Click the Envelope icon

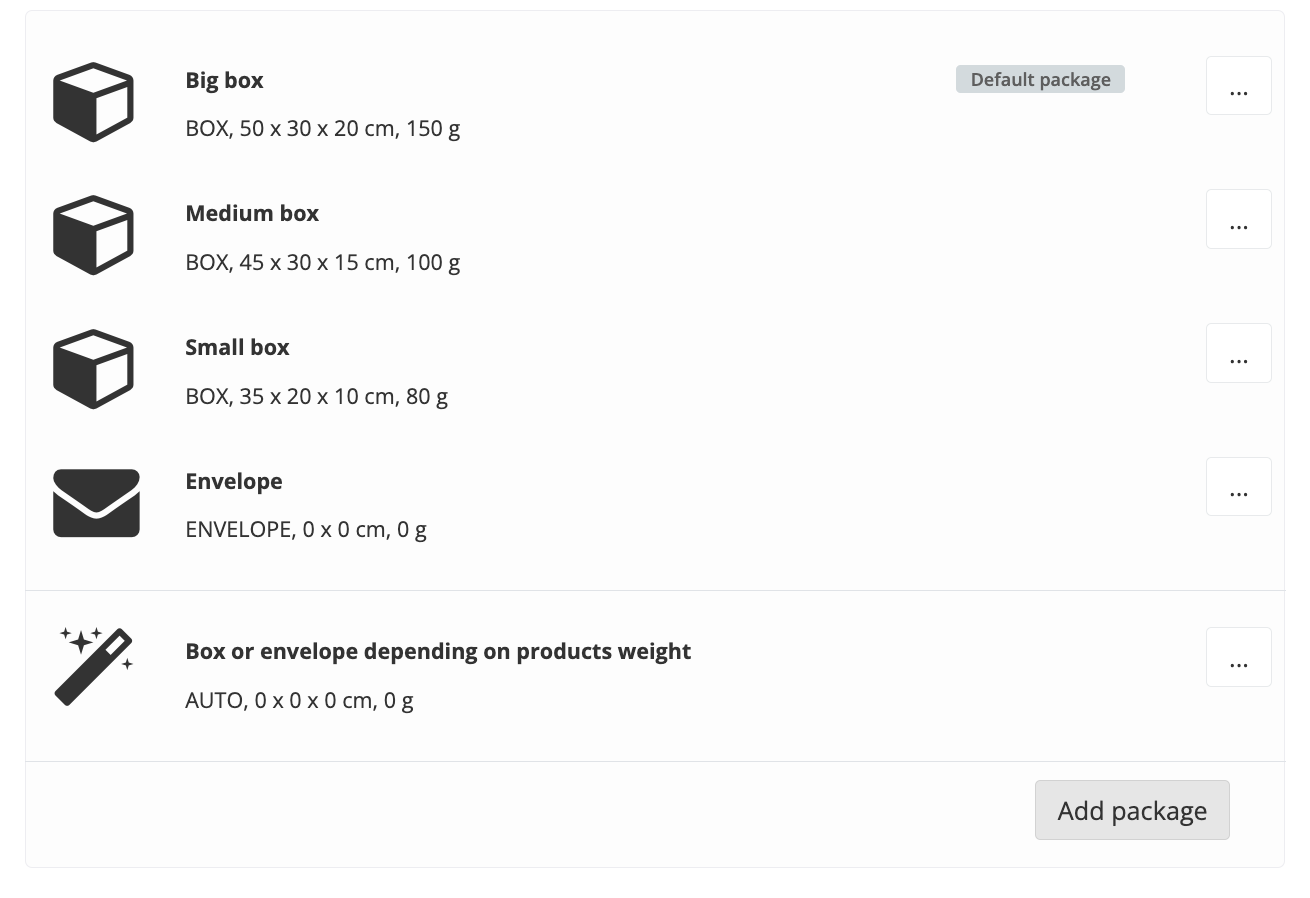coord(96,503)
